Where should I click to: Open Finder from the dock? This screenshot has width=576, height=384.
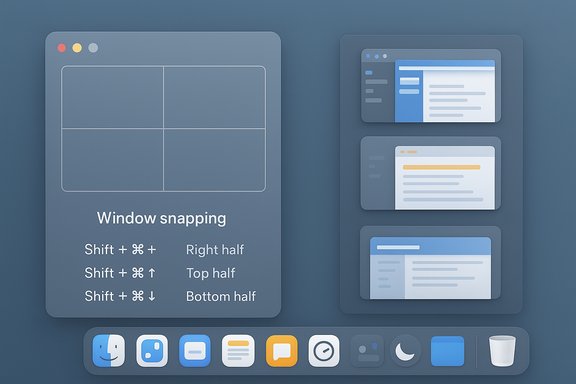tap(109, 351)
